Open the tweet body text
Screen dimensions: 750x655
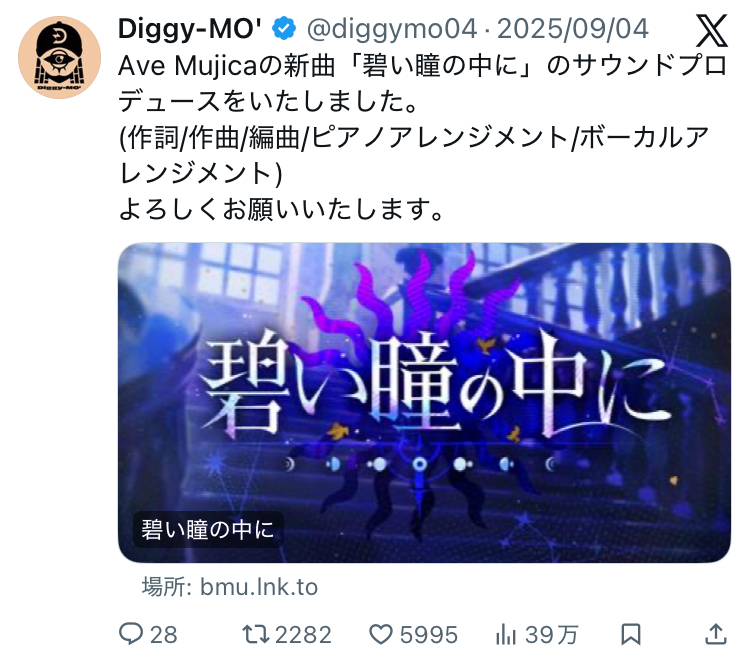[x=422, y=137]
